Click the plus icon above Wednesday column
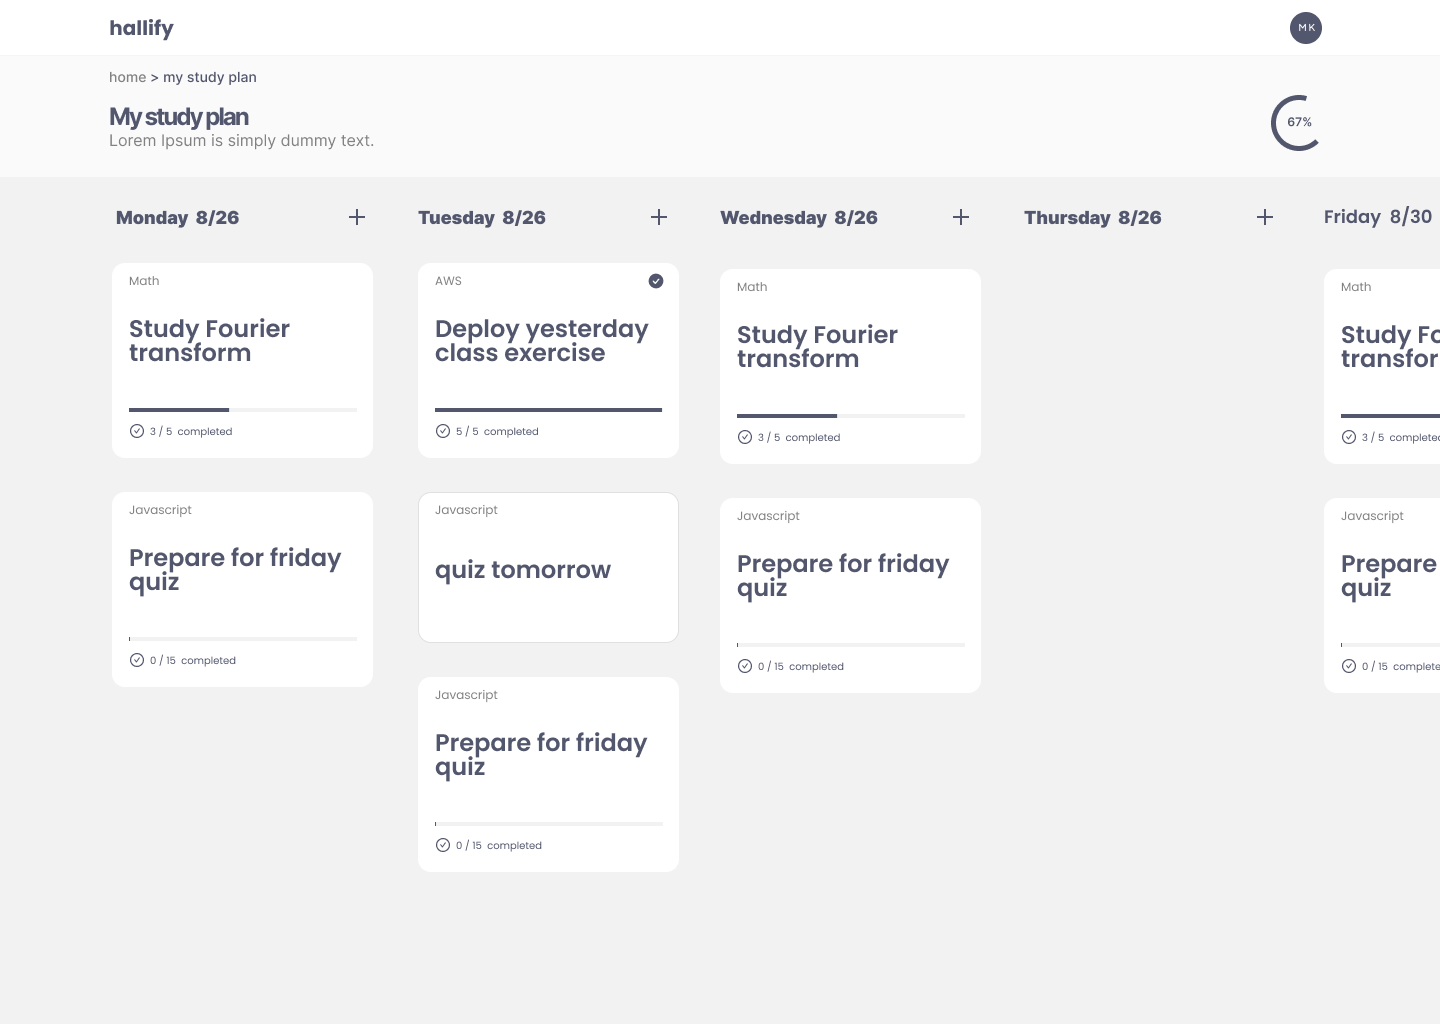The image size is (1440, 1024). pyautogui.click(x=961, y=217)
